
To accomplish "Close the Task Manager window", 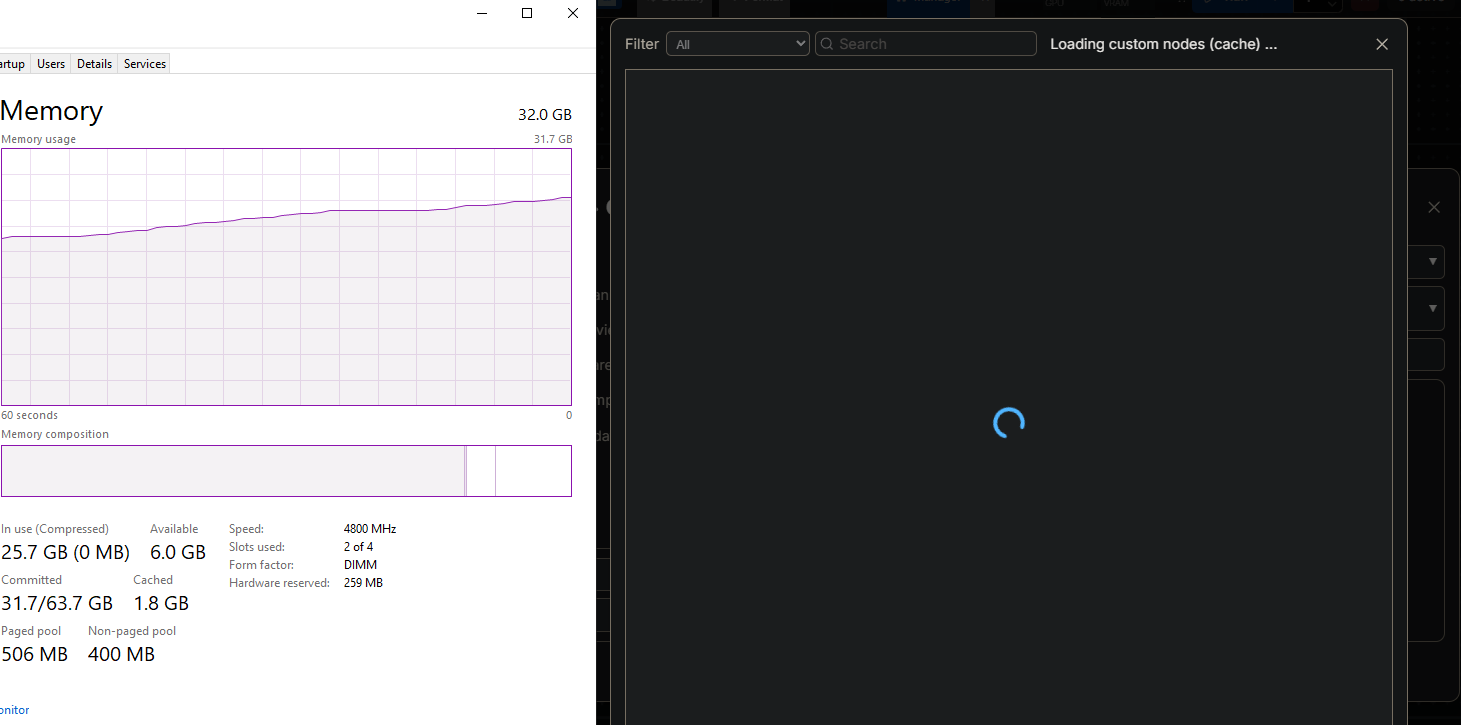I will [x=573, y=13].
